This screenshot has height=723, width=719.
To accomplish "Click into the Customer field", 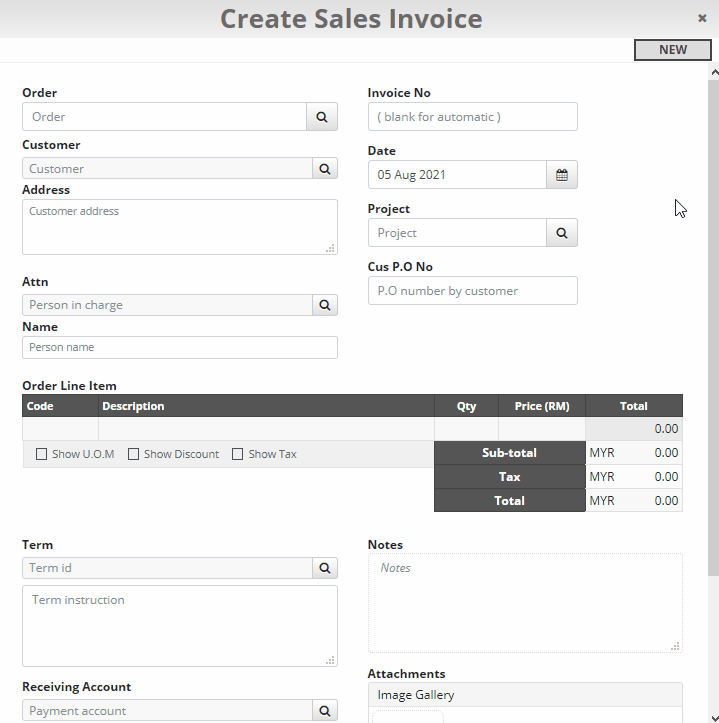I will pos(167,169).
